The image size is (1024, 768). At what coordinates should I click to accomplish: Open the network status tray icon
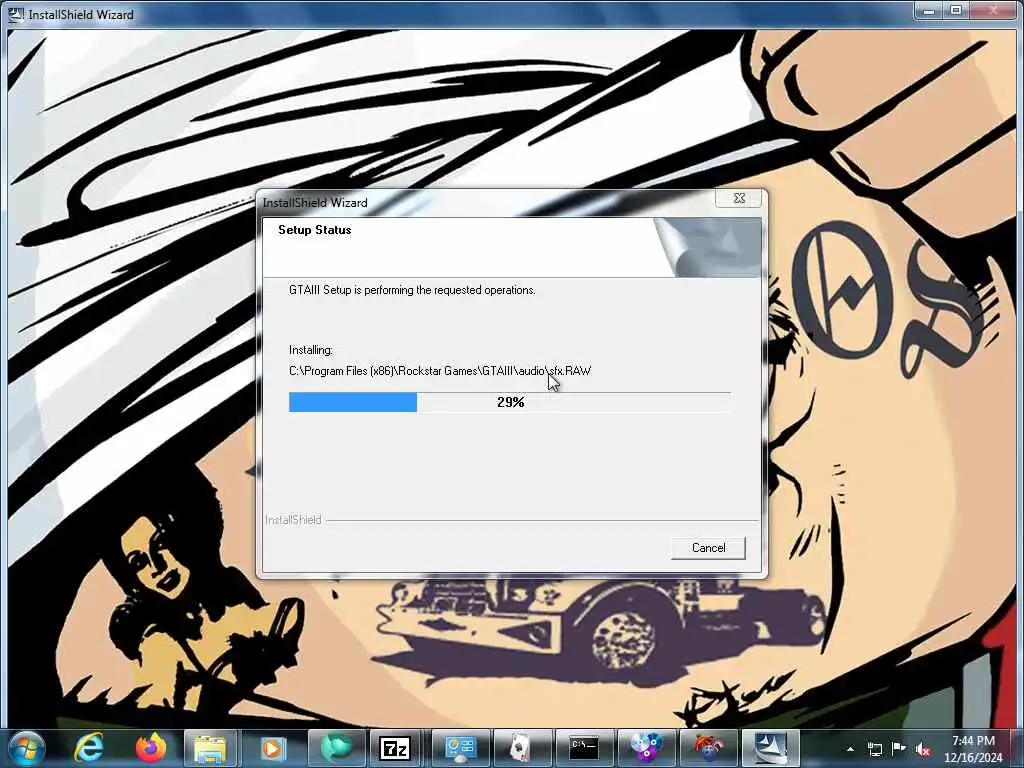click(874, 749)
